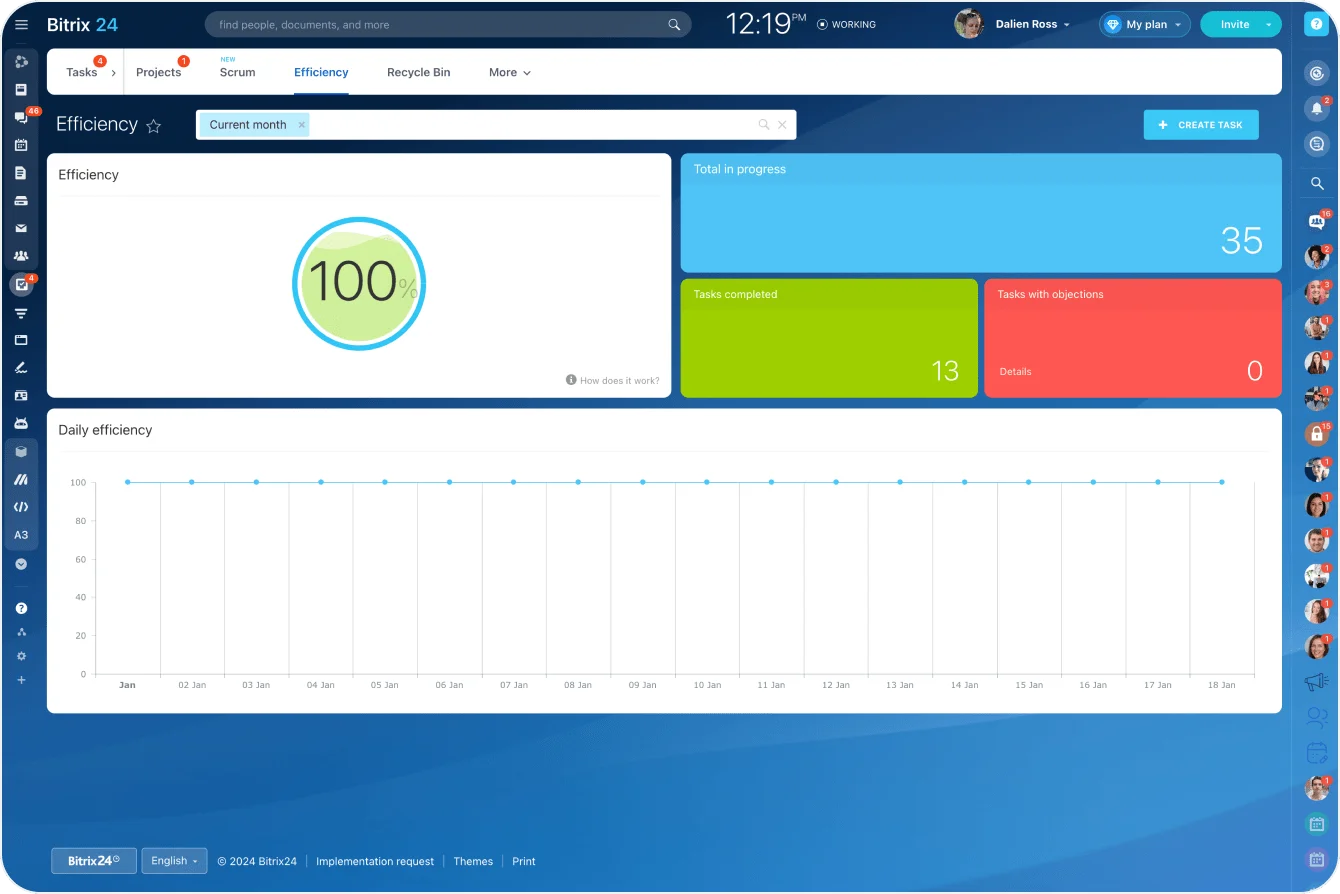Open the hamburger main menu
The image size is (1340, 894).
point(21,25)
